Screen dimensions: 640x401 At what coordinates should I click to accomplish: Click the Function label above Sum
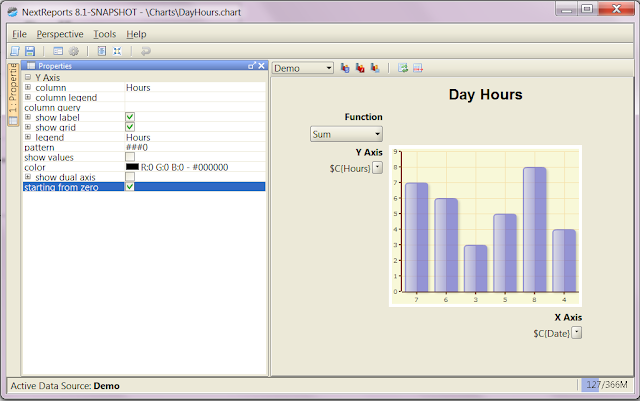coord(363,117)
